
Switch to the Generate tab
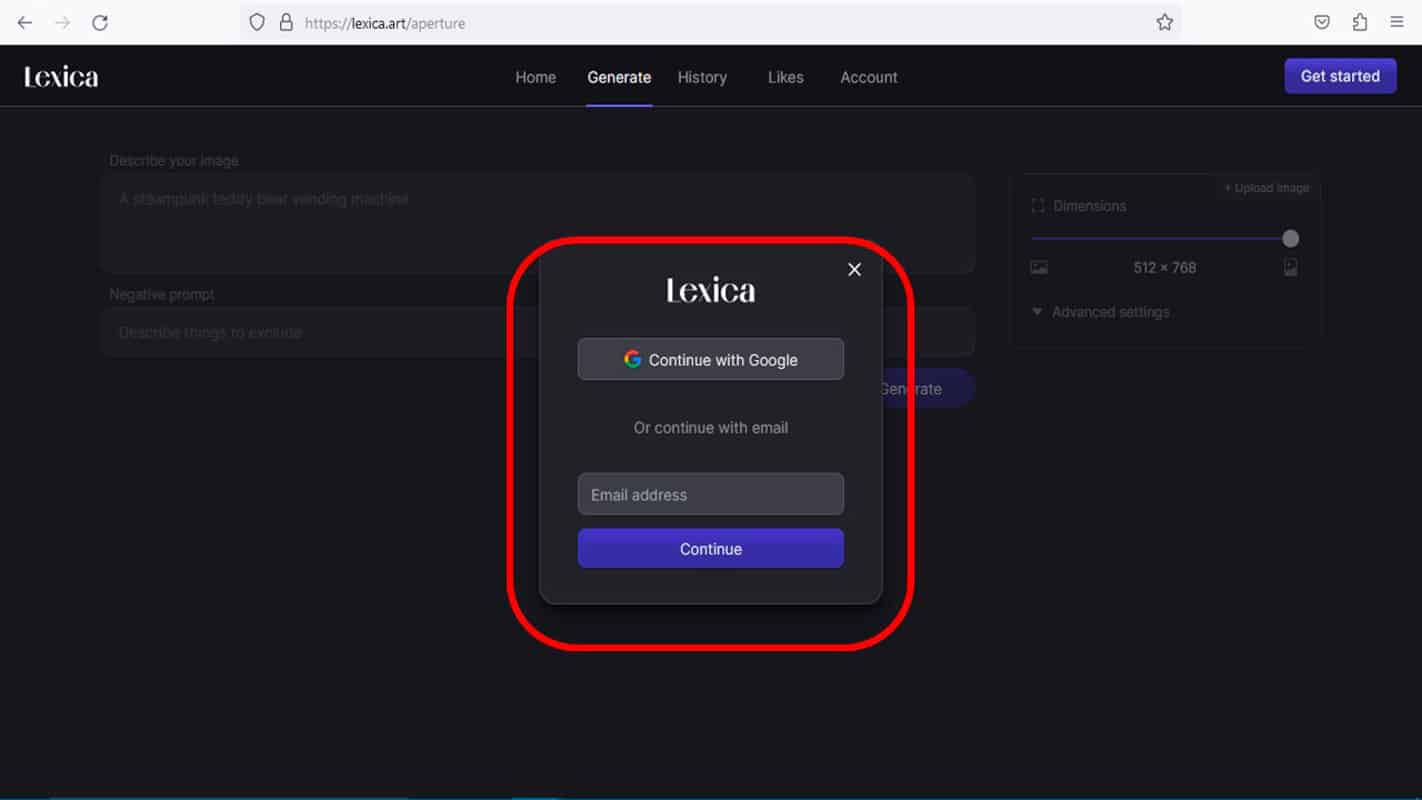pyautogui.click(x=619, y=77)
